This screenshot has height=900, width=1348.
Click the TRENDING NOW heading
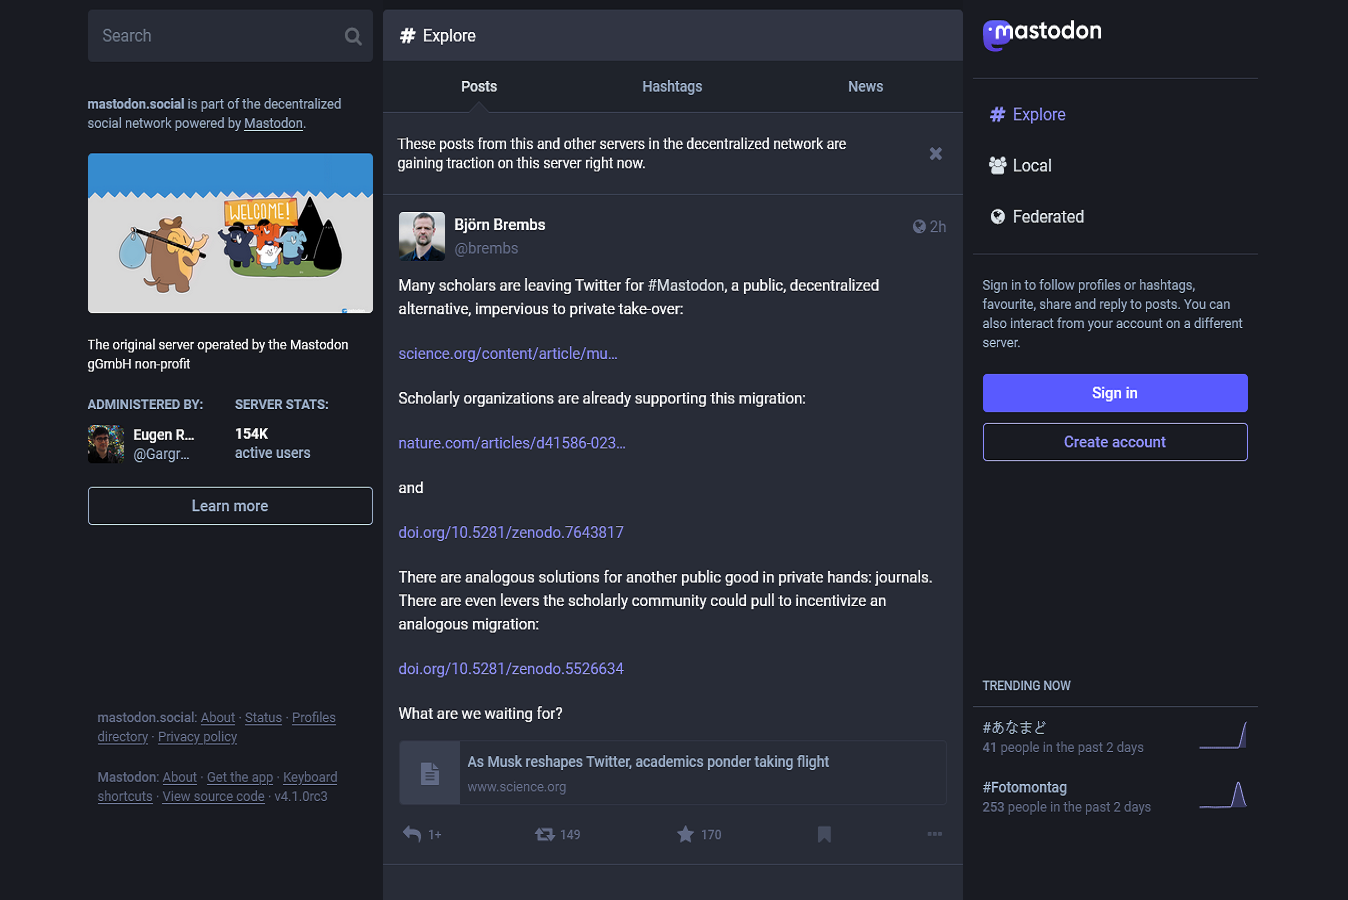(1027, 686)
